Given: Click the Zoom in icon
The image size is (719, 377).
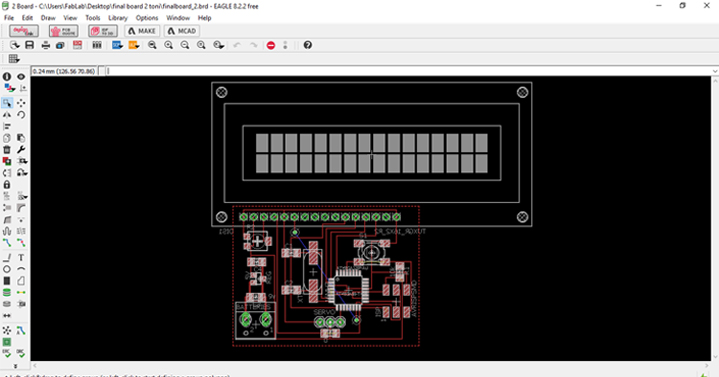Looking at the screenshot, I should (169, 45).
